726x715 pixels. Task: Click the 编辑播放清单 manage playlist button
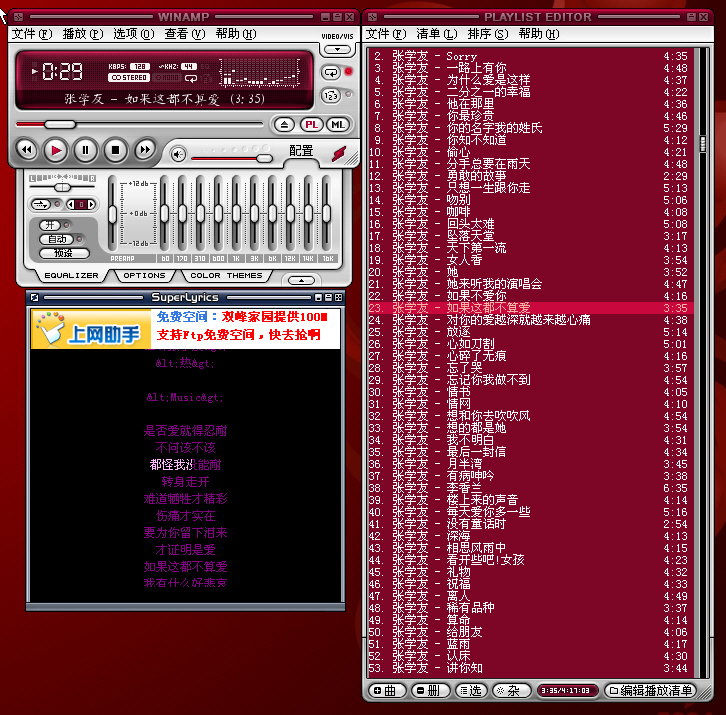tap(651, 690)
